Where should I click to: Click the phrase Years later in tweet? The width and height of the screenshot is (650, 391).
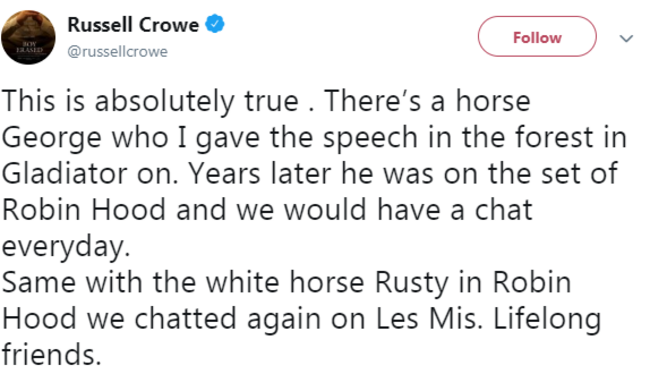coord(260,173)
